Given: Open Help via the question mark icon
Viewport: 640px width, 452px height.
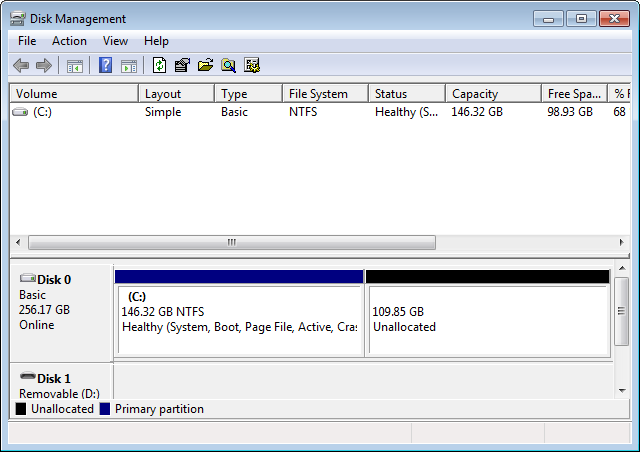Looking at the screenshot, I should [x=105, y=65].
